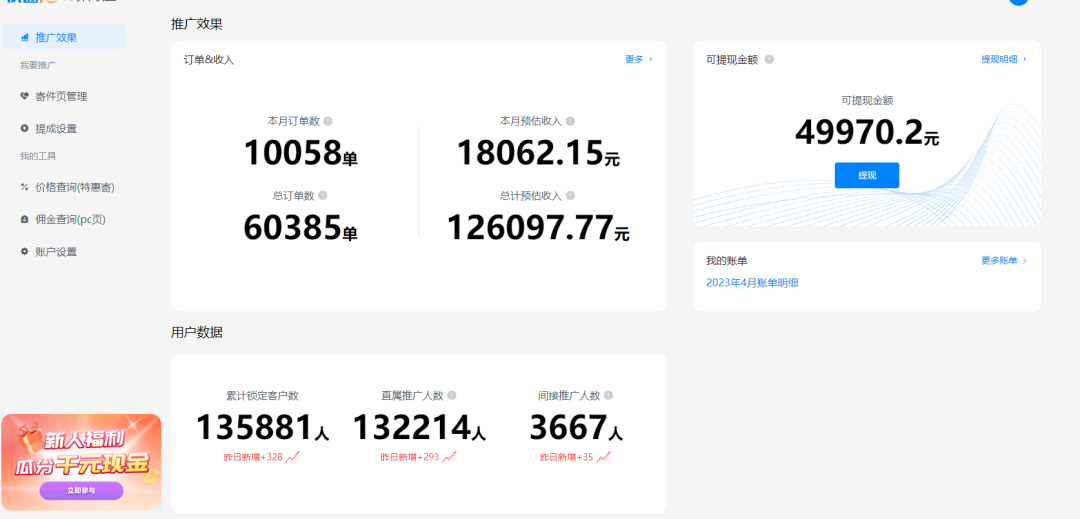Click the circle icon beside 提成设置
The height and width of the screenshot is (519, 1080).
pyautogui.click(x=25, y=129)
